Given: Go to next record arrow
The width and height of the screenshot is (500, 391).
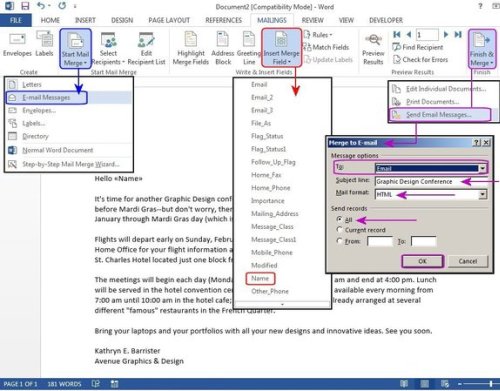Looking at the screenshot, I should [x=446, y=34].
